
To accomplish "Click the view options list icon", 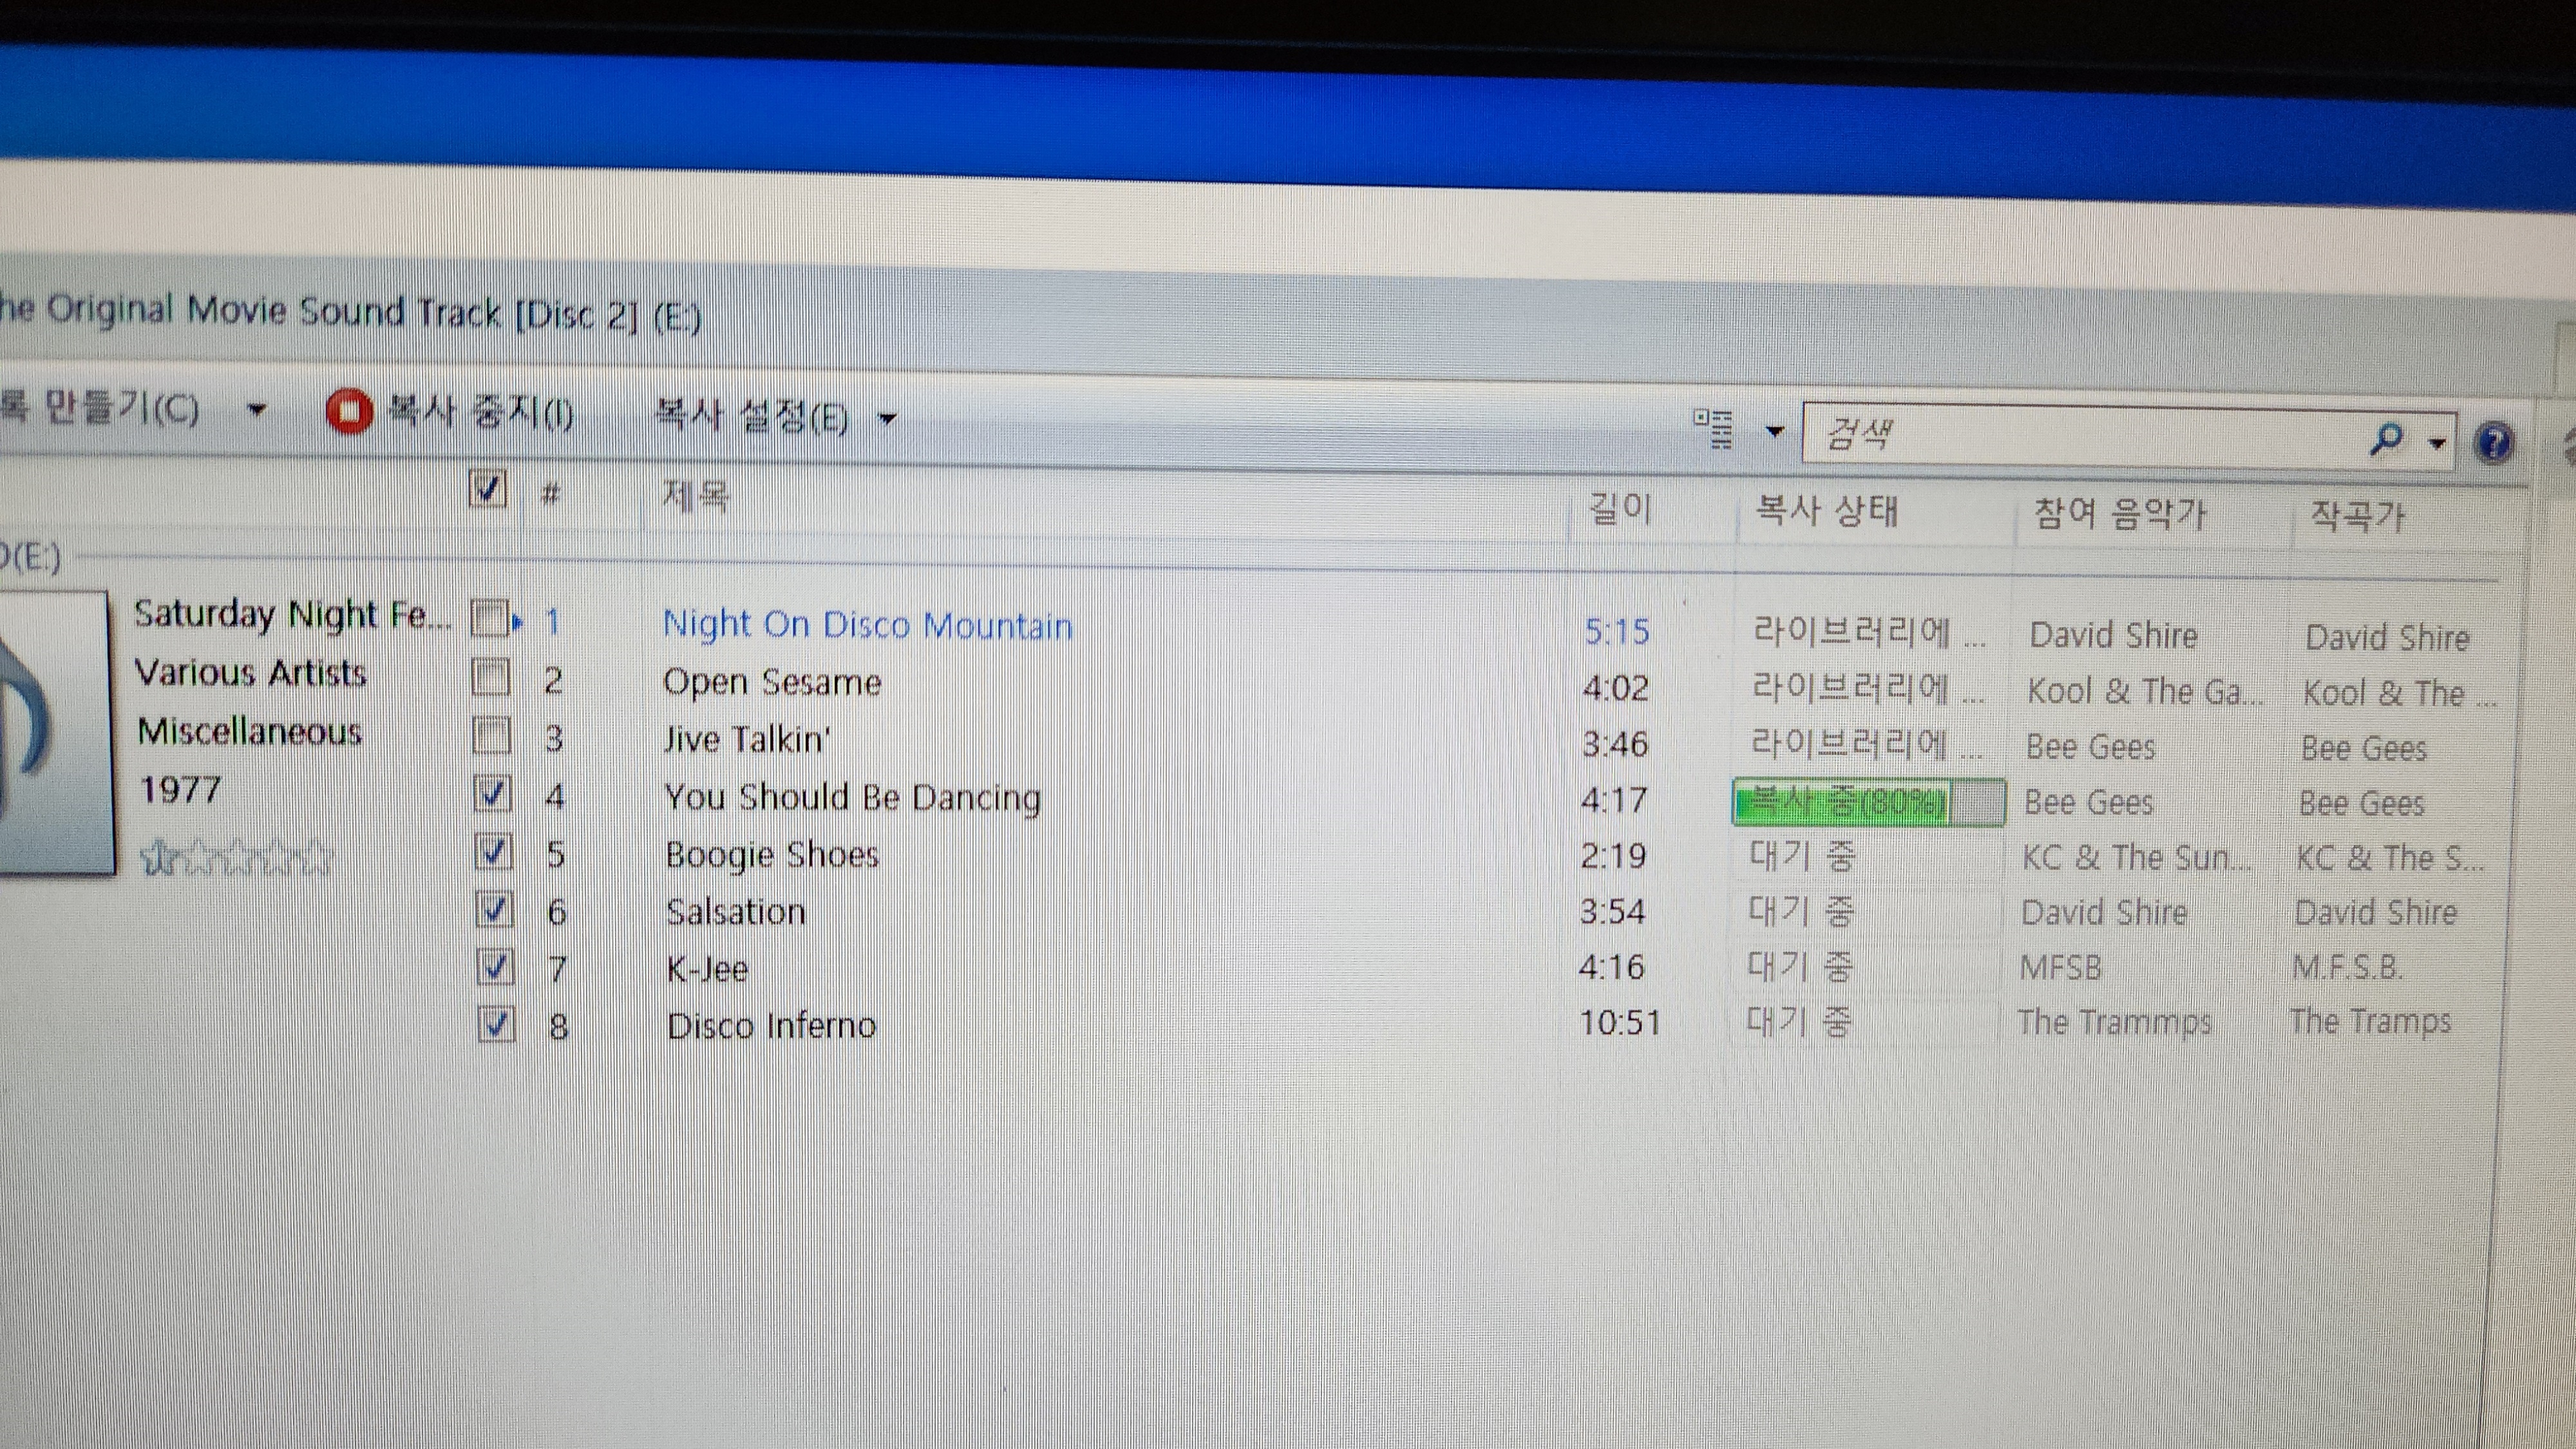I will click(x=1712, y=429).
